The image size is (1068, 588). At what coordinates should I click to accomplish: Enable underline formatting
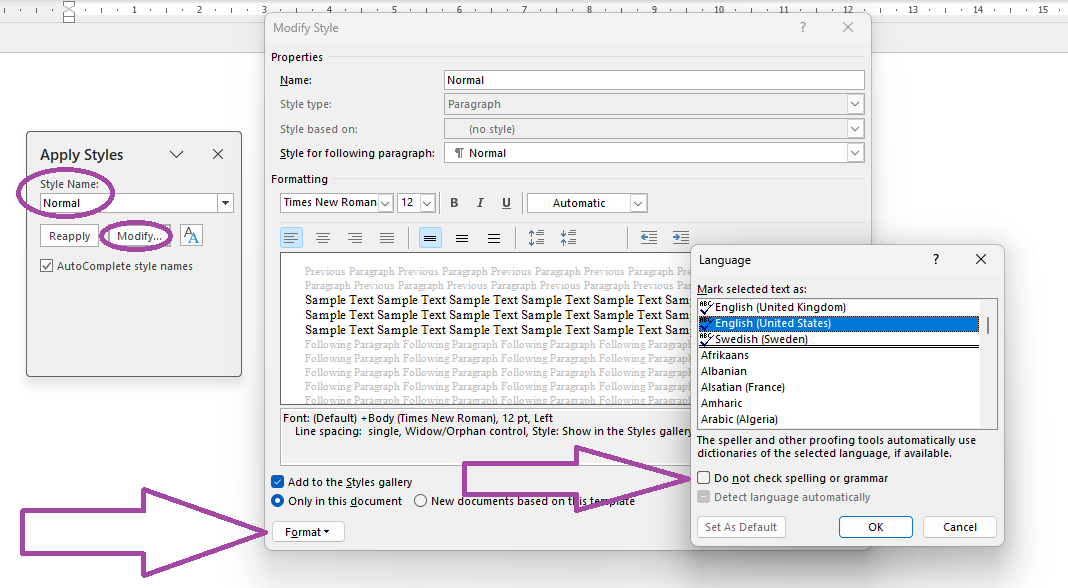click(x=505, y=202)
